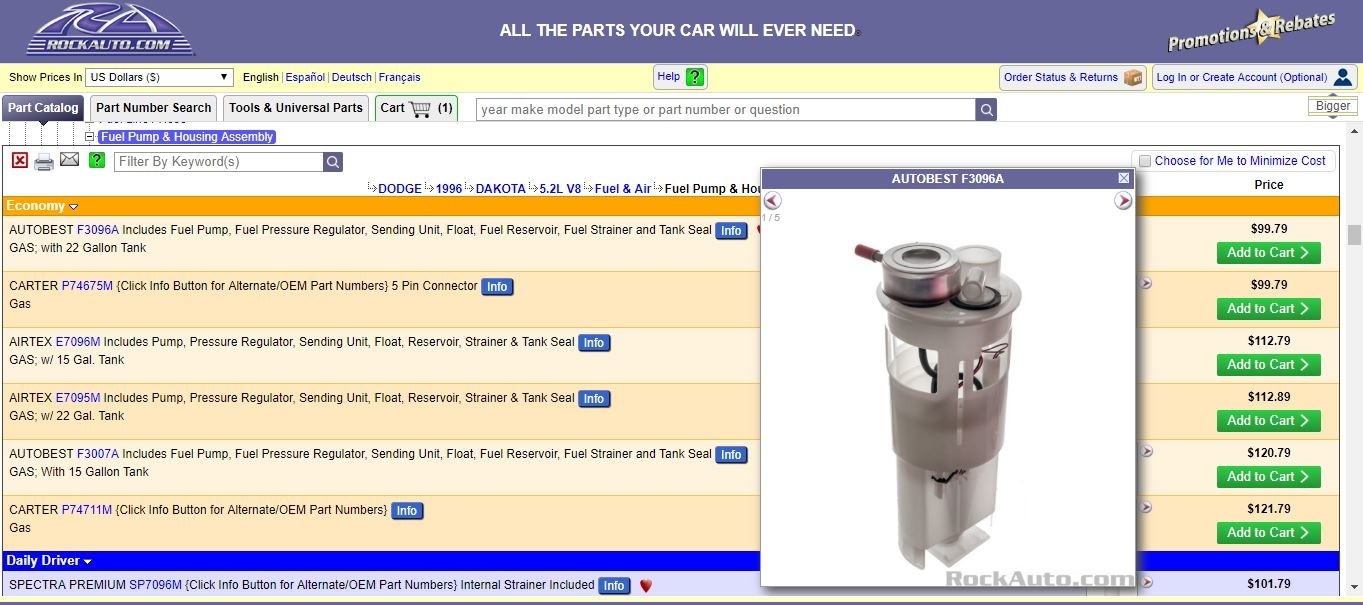Open the Fuel Pump & Housing Assembly tree item
The height and width of the screenshot is (605, 1363).
click(x=187, y=137)
